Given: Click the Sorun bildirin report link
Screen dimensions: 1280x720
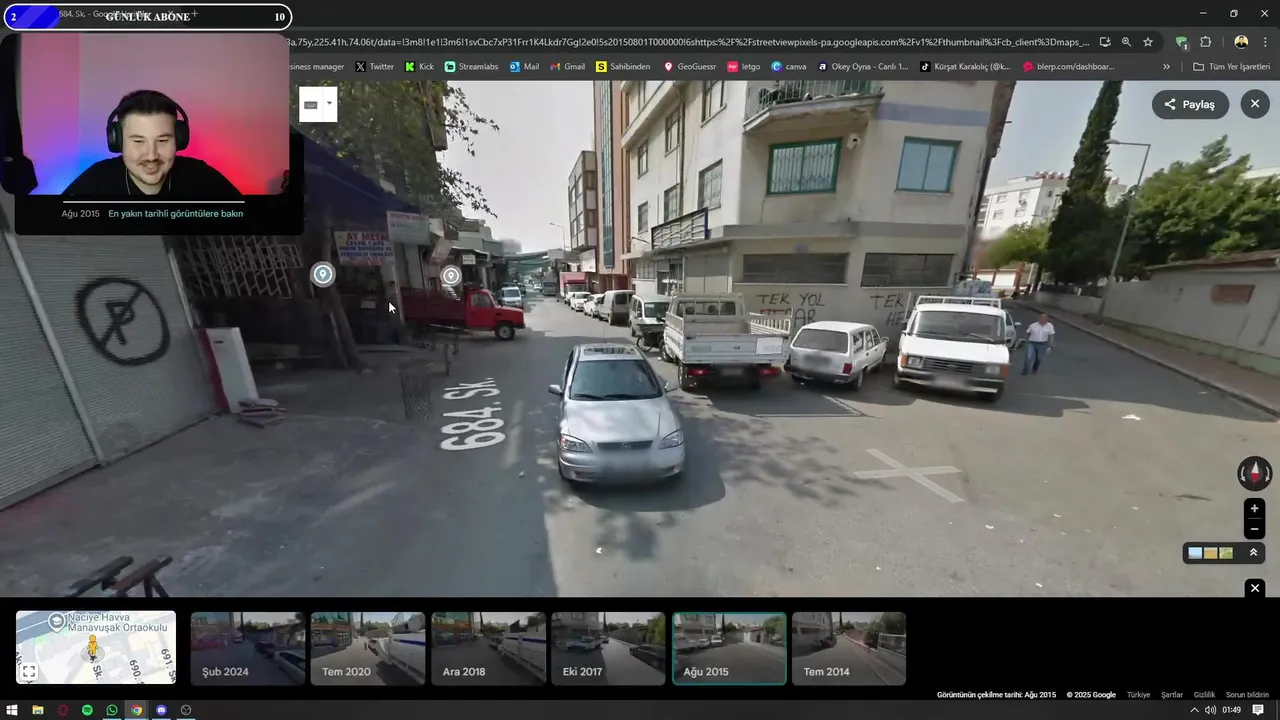Looking at the screenshot, I should pyautogui.click(x=1247, y=695).
